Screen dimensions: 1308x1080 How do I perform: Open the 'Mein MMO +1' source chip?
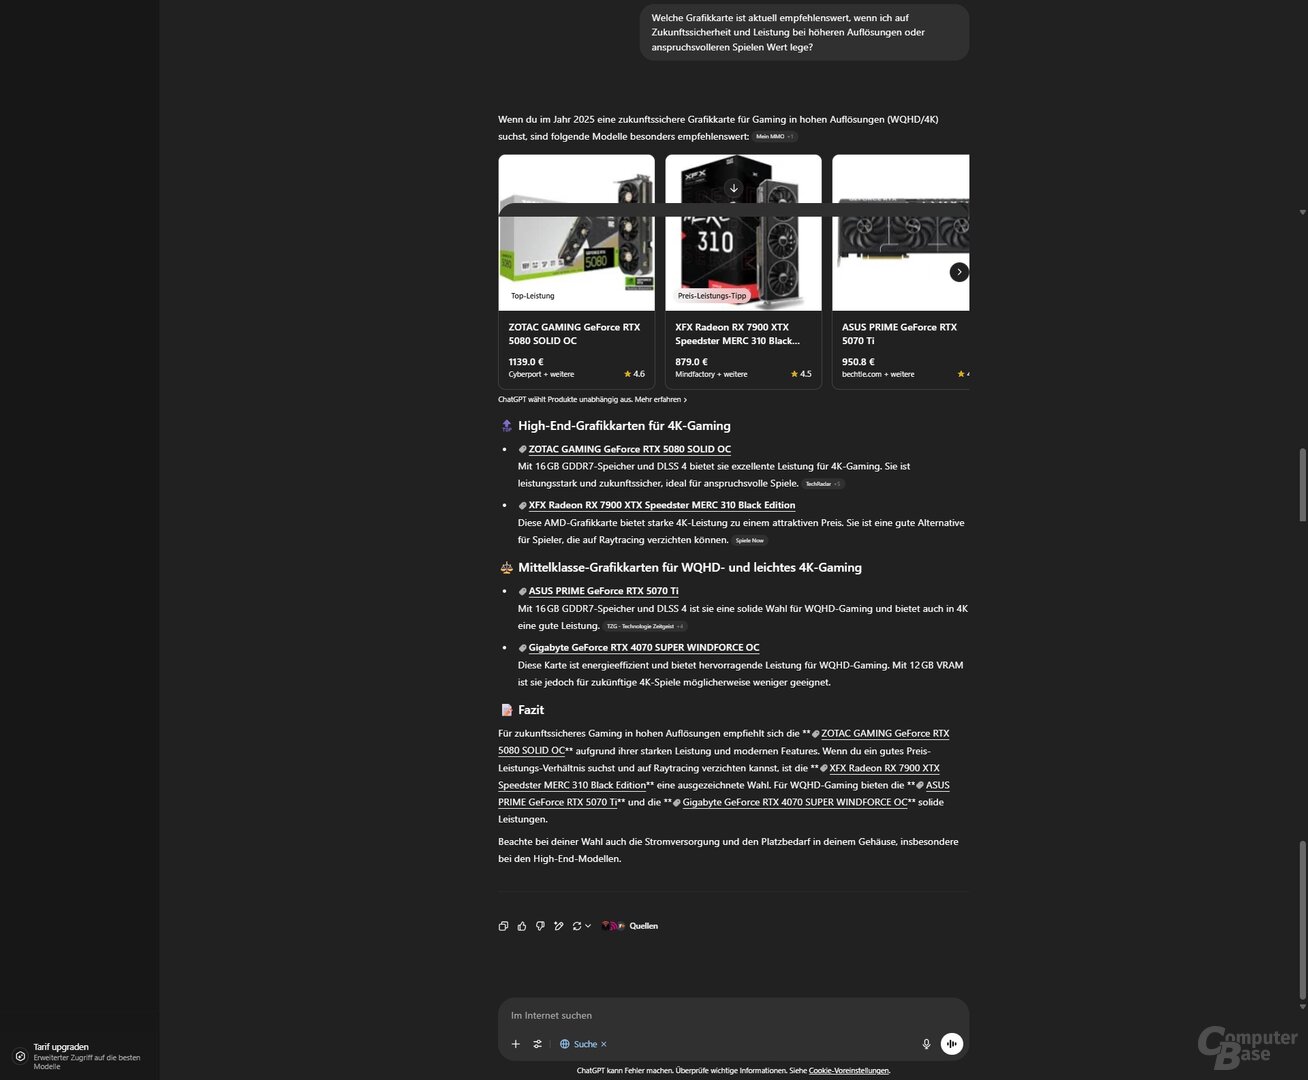775,137
